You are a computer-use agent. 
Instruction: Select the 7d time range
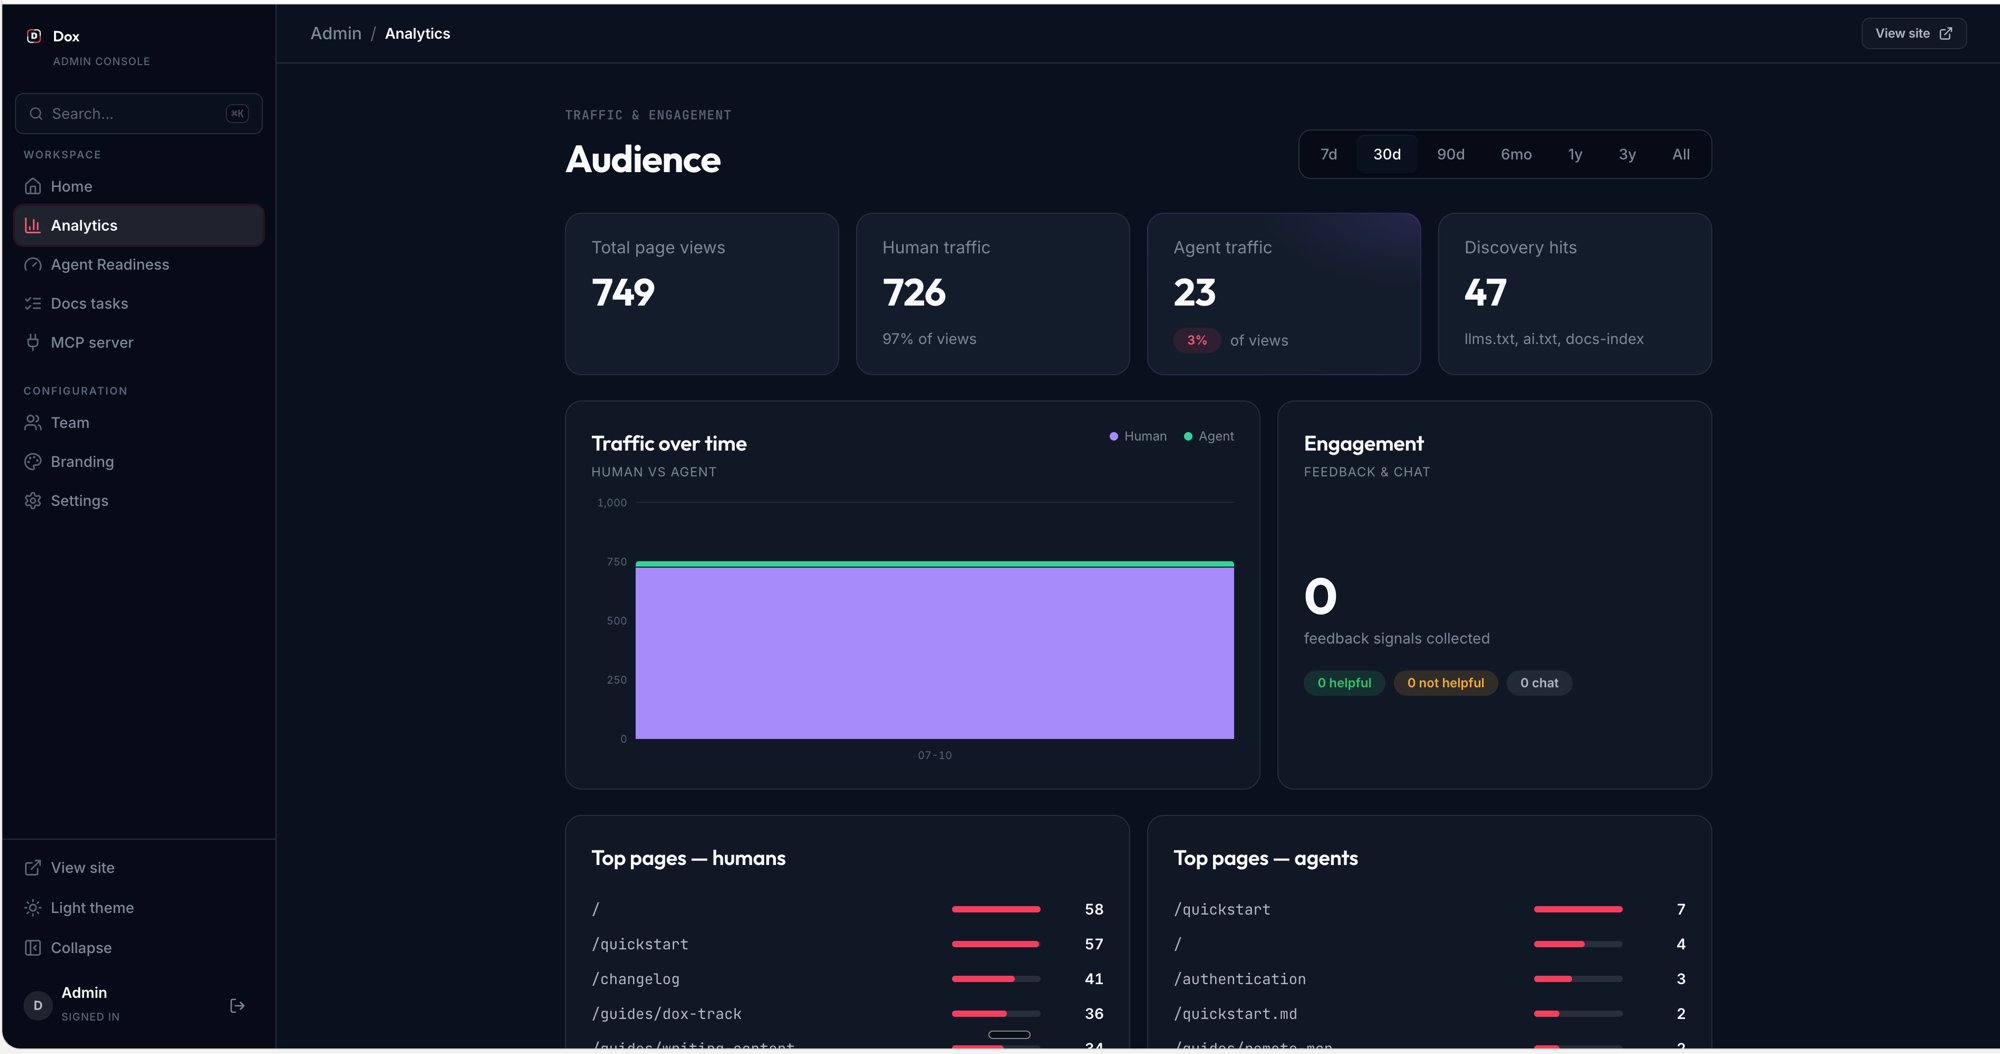point(1328,154)
